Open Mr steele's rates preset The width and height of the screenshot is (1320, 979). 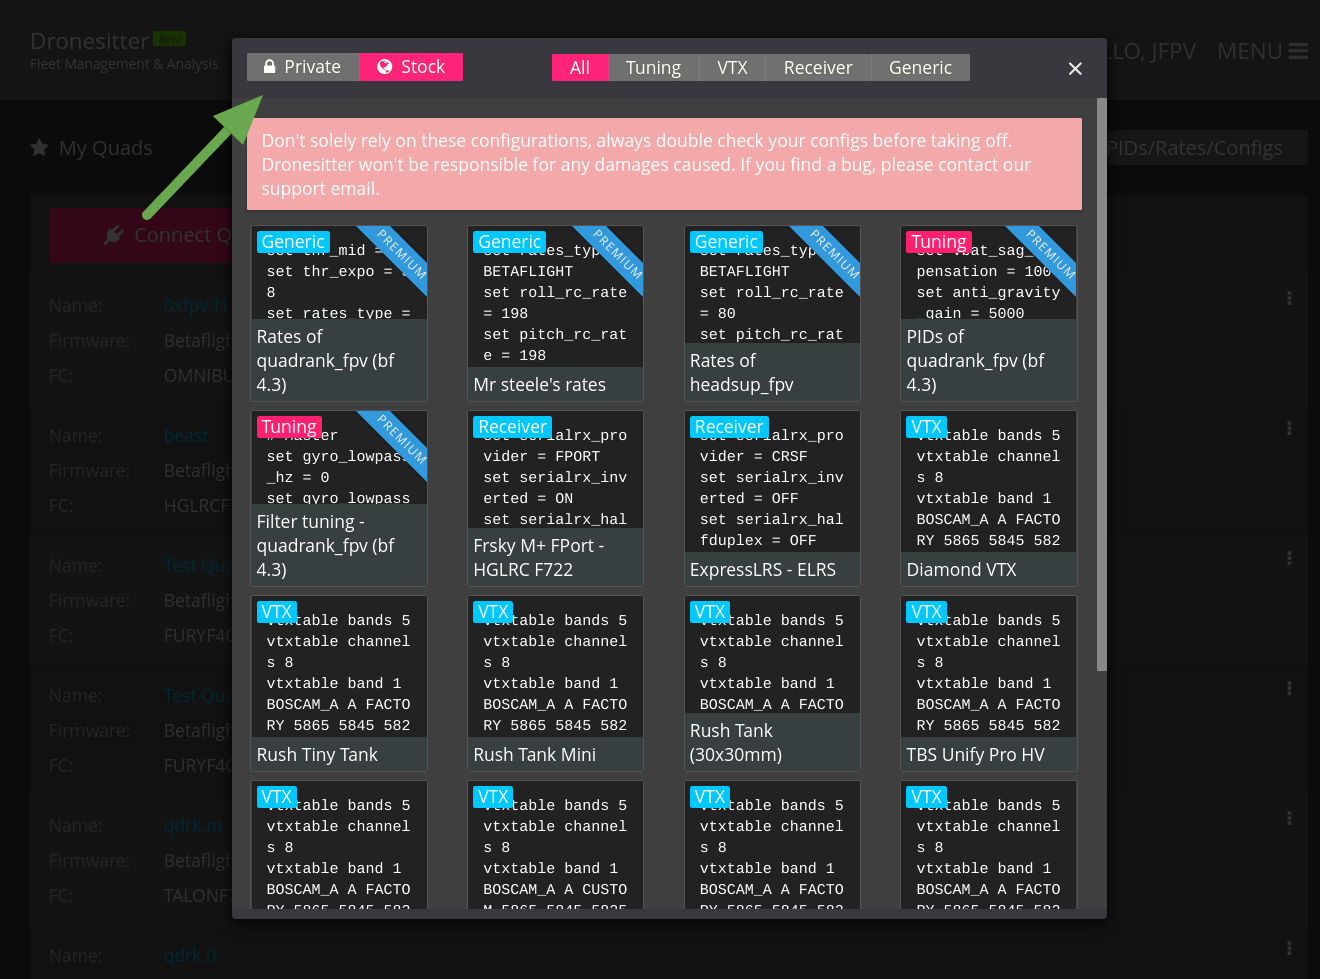[x=555, y=314]
